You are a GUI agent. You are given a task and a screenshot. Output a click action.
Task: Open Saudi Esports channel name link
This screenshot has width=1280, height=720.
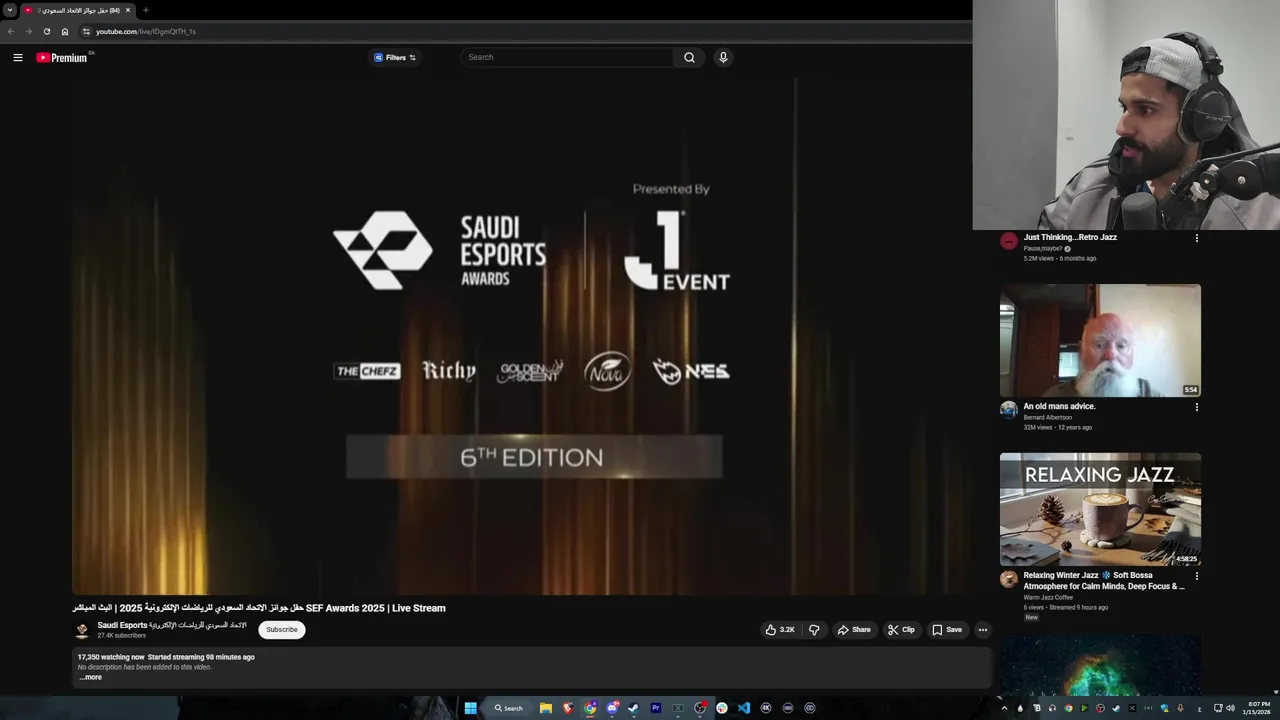click(171, 625)
